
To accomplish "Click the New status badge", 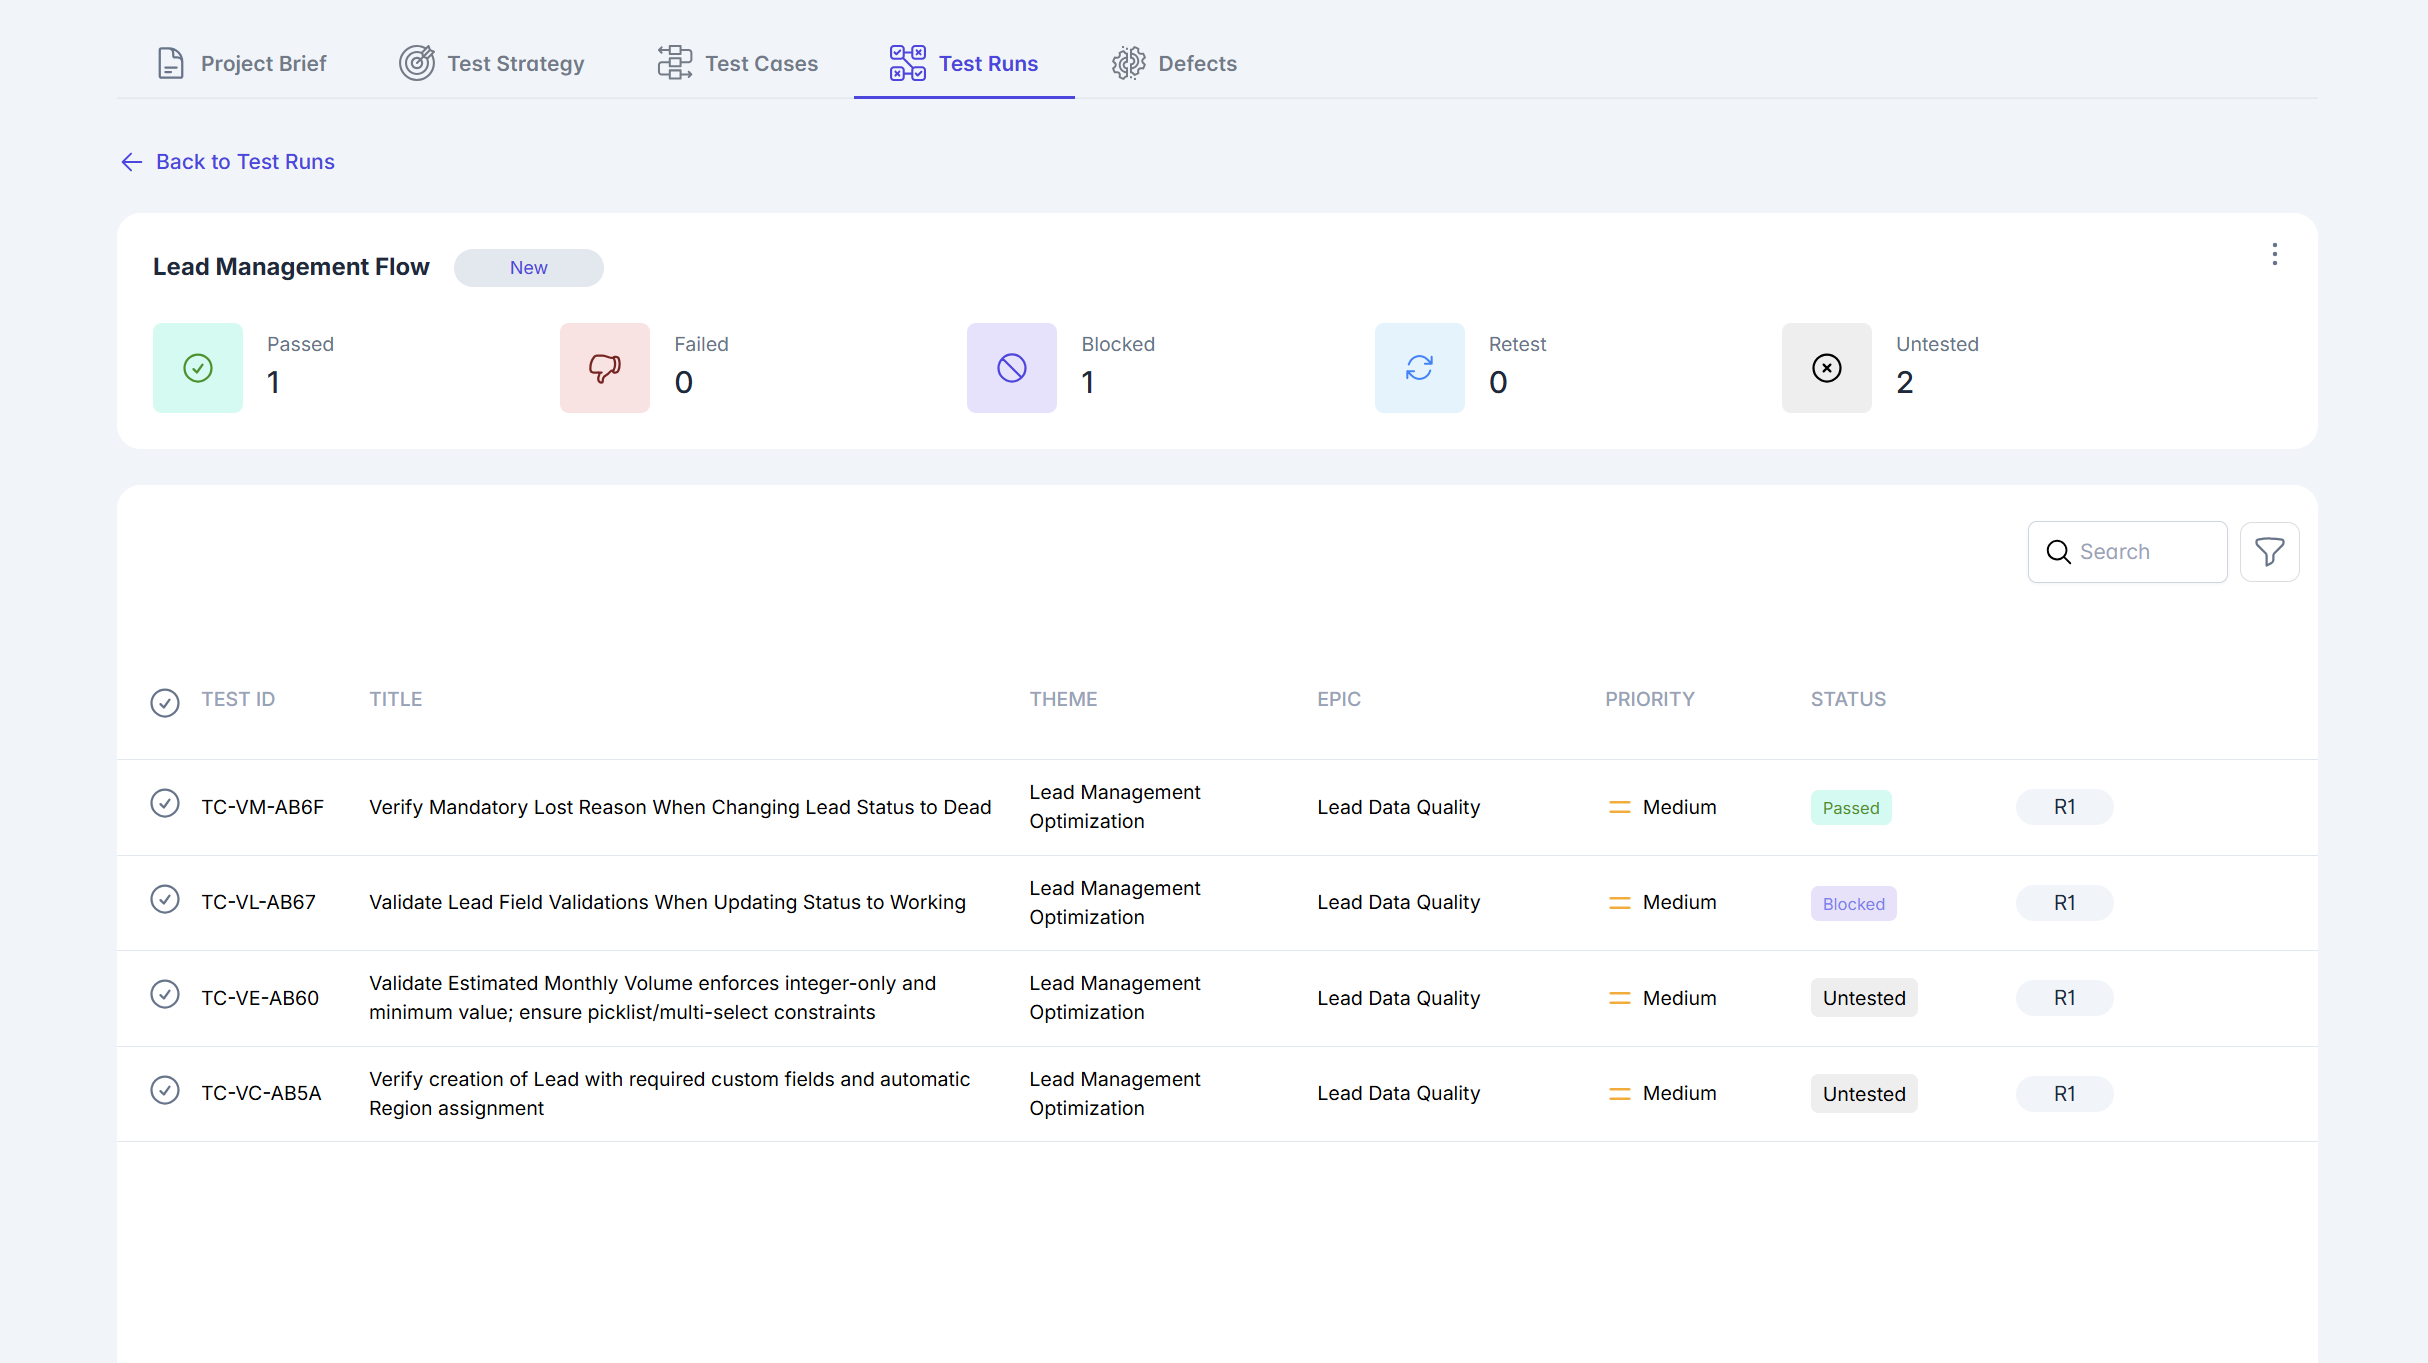I will pos(529,268).
